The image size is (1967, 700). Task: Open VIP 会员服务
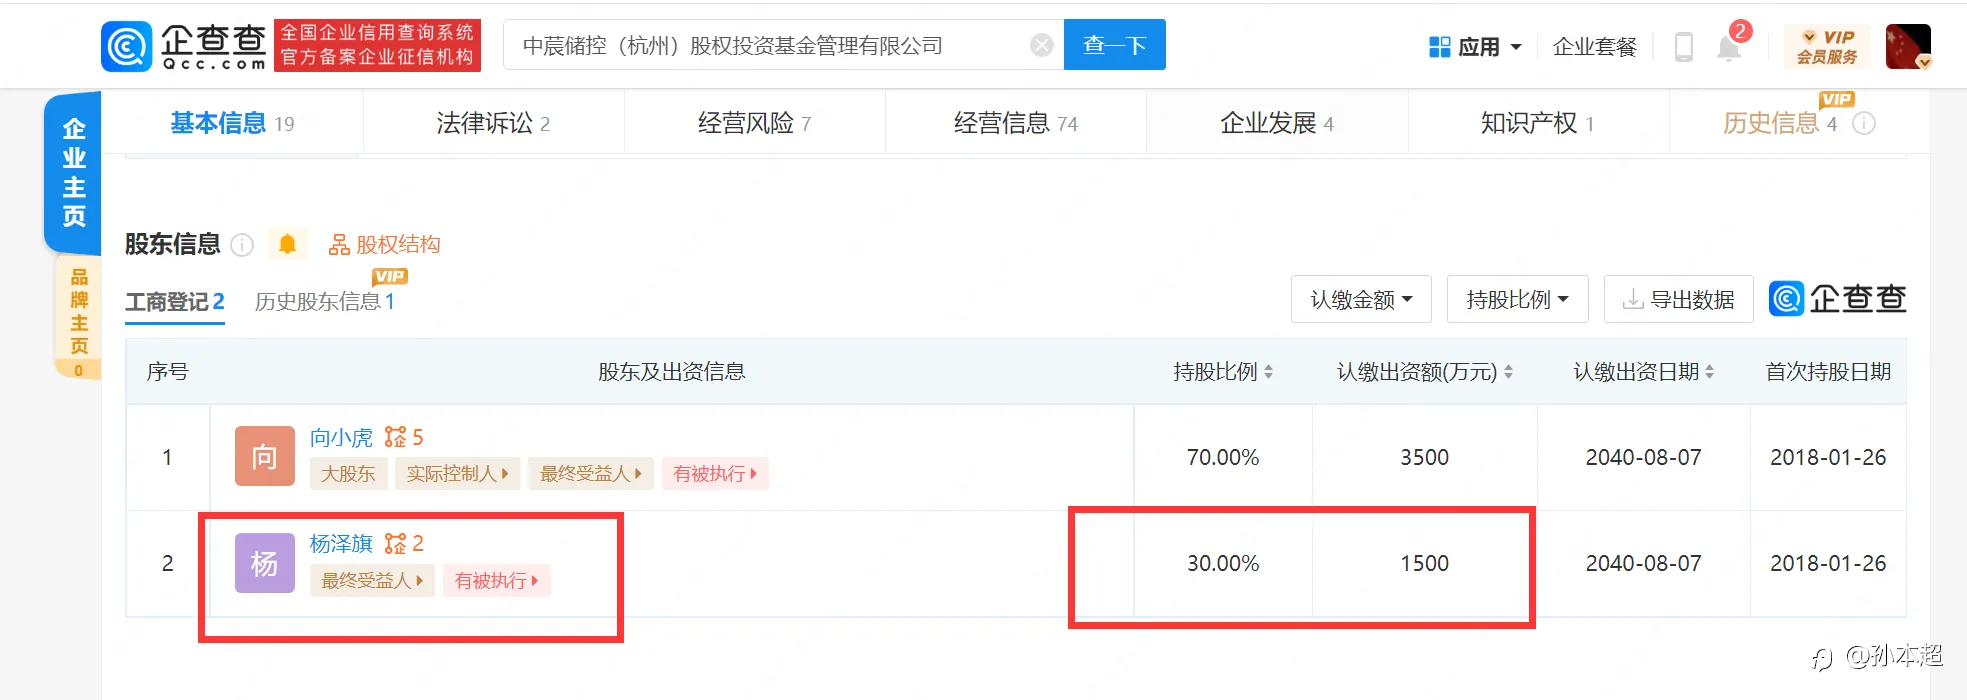click(1826, 47)
